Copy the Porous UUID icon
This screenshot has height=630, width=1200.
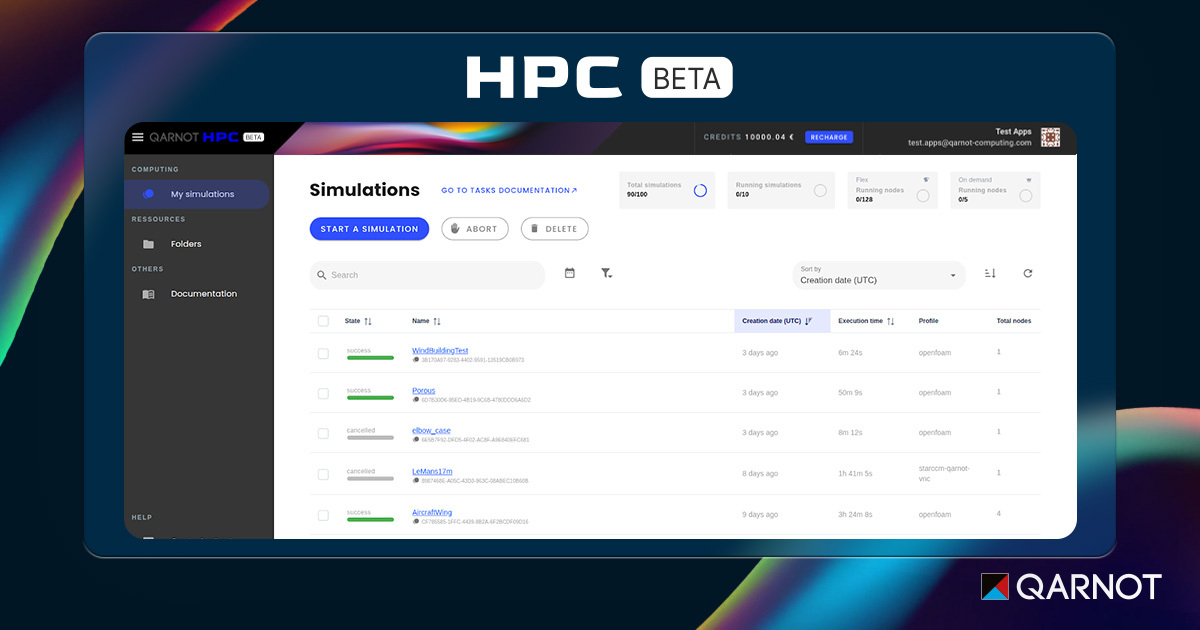point(416,400)
